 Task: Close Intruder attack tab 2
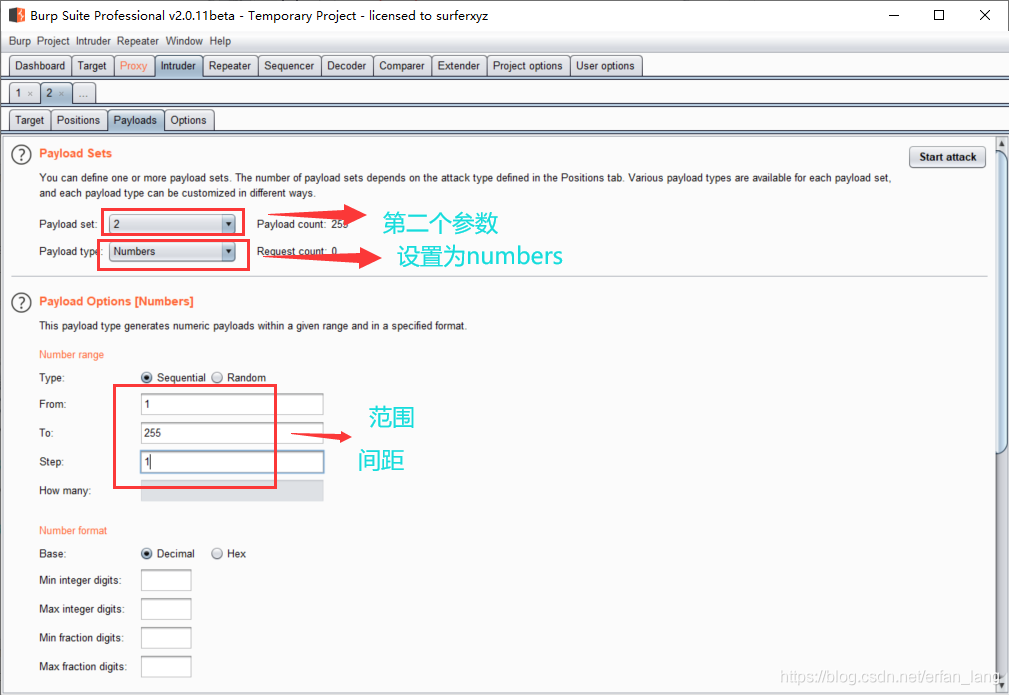61,94
